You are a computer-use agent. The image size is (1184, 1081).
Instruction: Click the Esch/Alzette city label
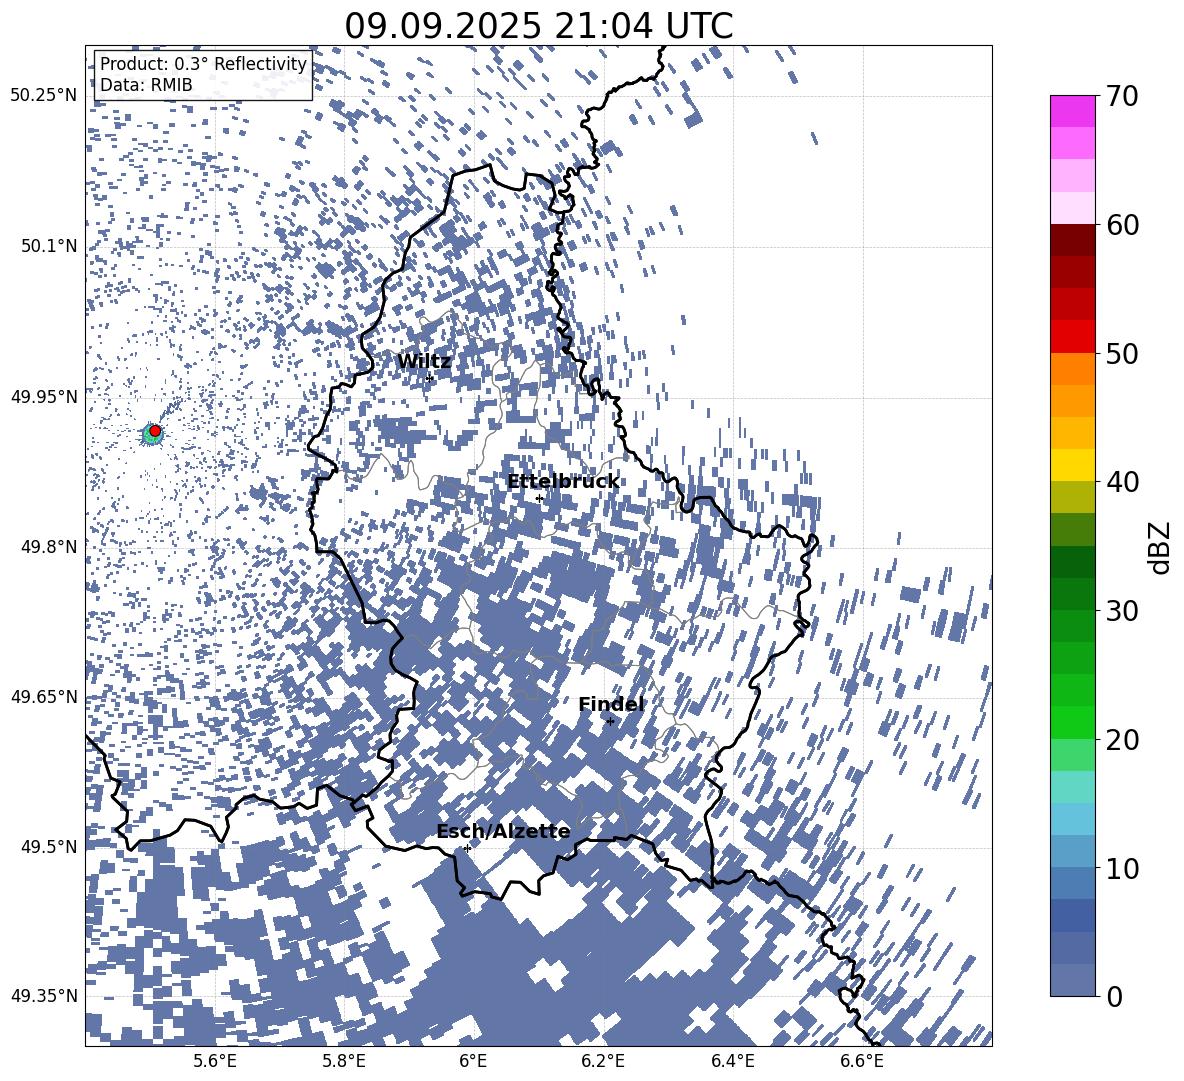tap(503, 831)
